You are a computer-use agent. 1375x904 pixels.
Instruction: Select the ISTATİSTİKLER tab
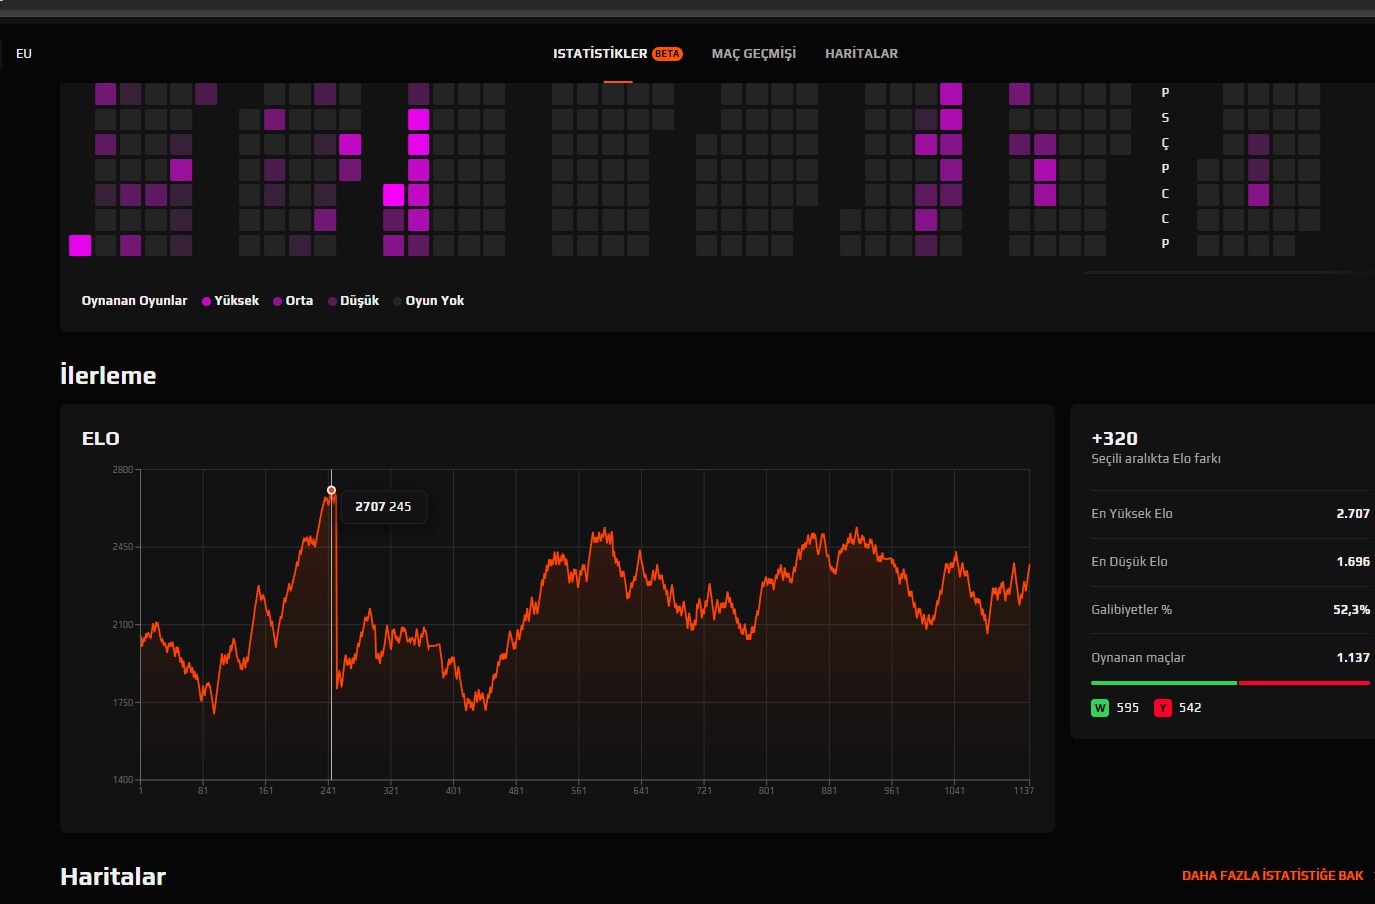(x=600, y=54)
